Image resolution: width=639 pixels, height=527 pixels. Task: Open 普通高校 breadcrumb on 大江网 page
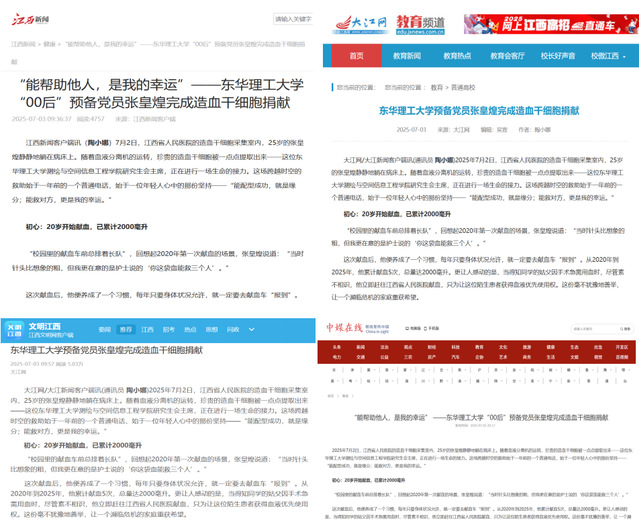coord(463,87)
